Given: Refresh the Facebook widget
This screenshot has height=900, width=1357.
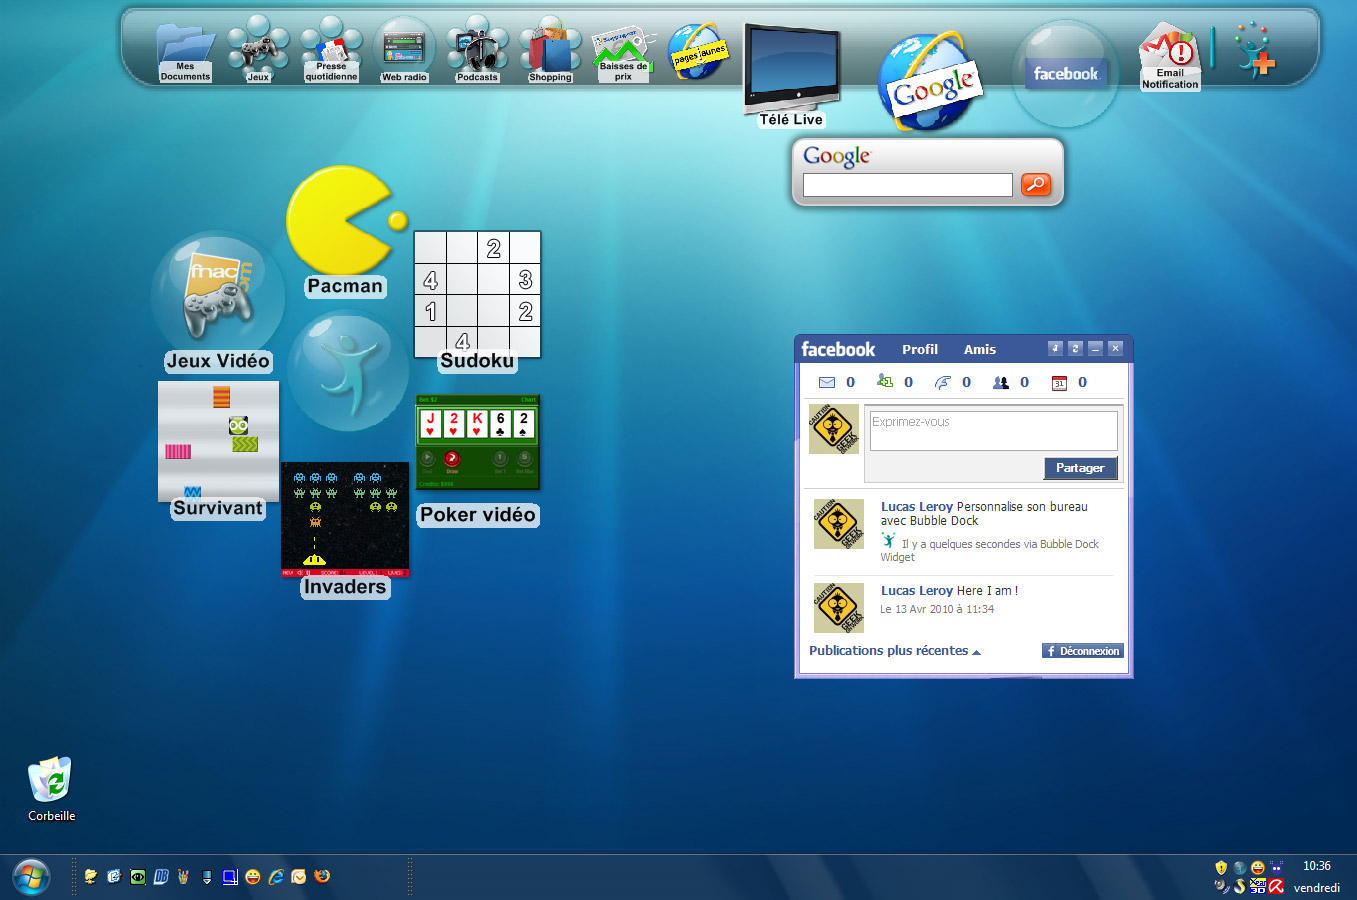Looking at the screenshot, I should (1075, 348).
